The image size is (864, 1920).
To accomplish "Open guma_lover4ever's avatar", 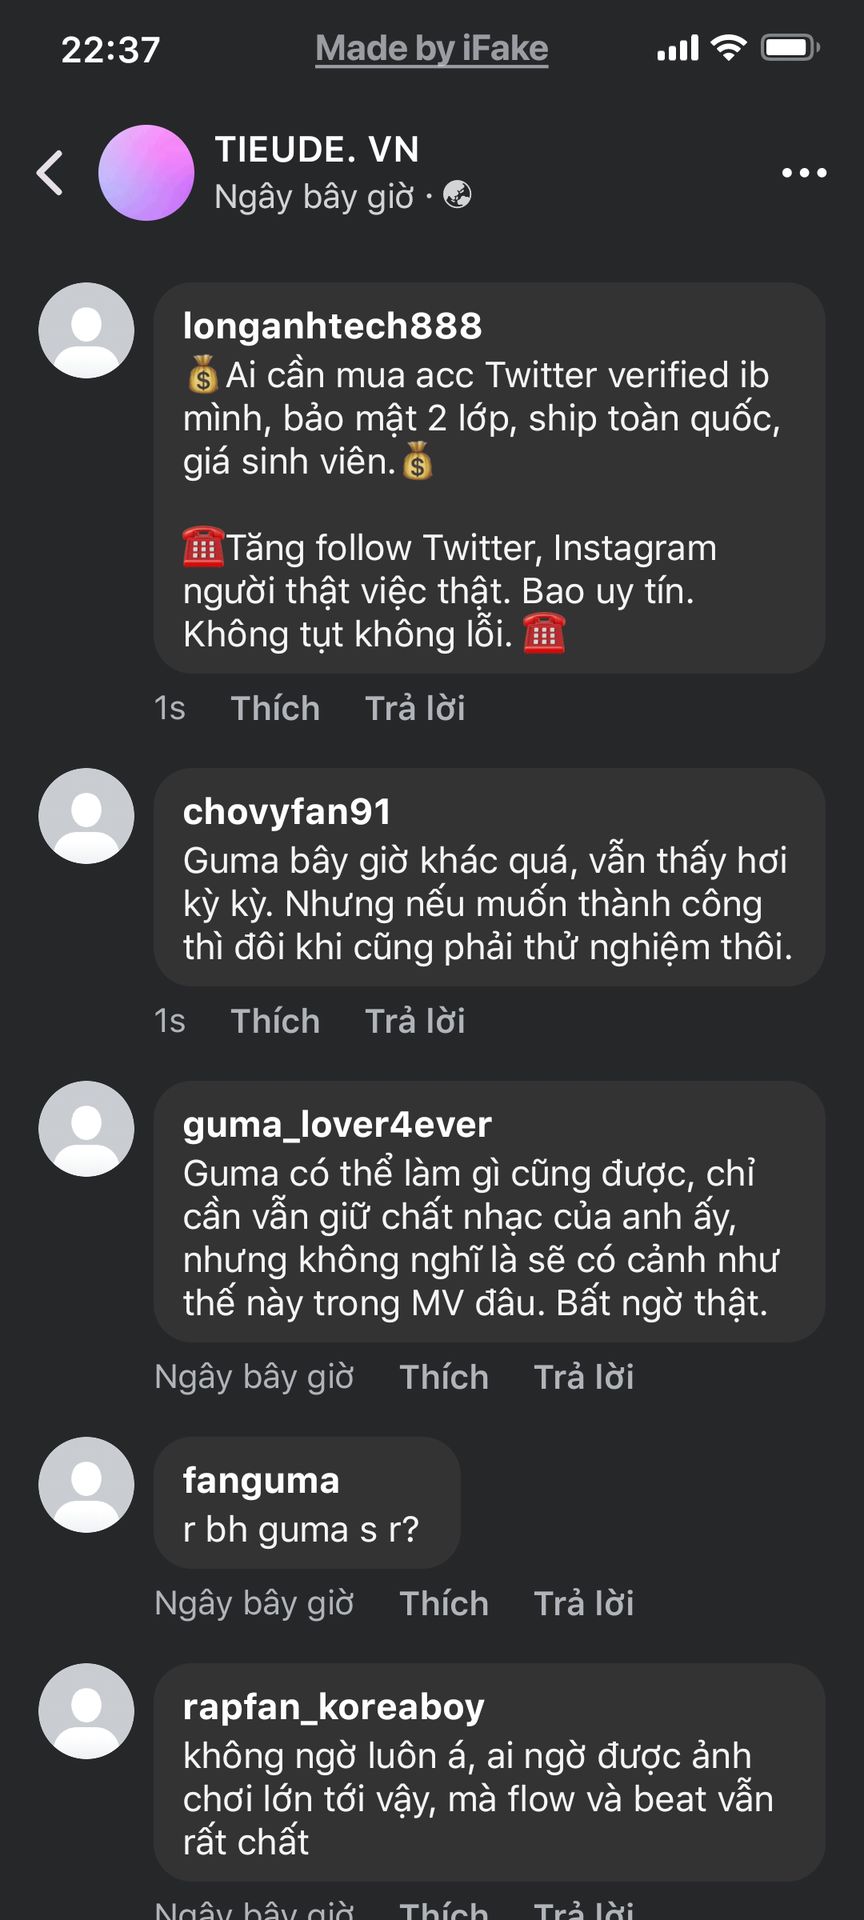I will point(86,1129).
